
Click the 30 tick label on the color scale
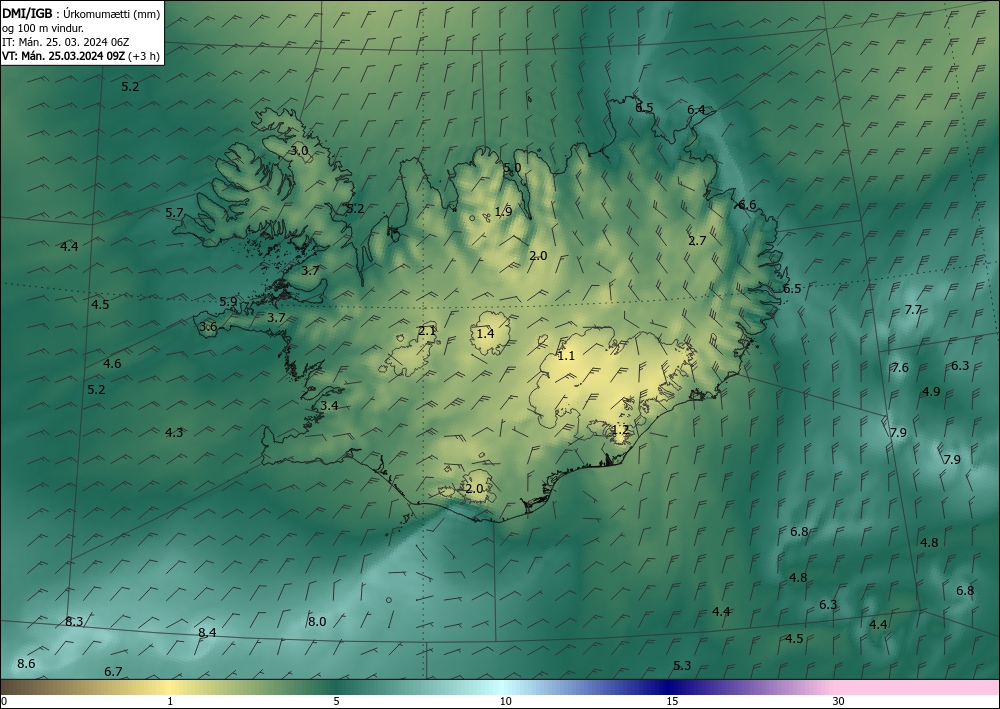838,701
